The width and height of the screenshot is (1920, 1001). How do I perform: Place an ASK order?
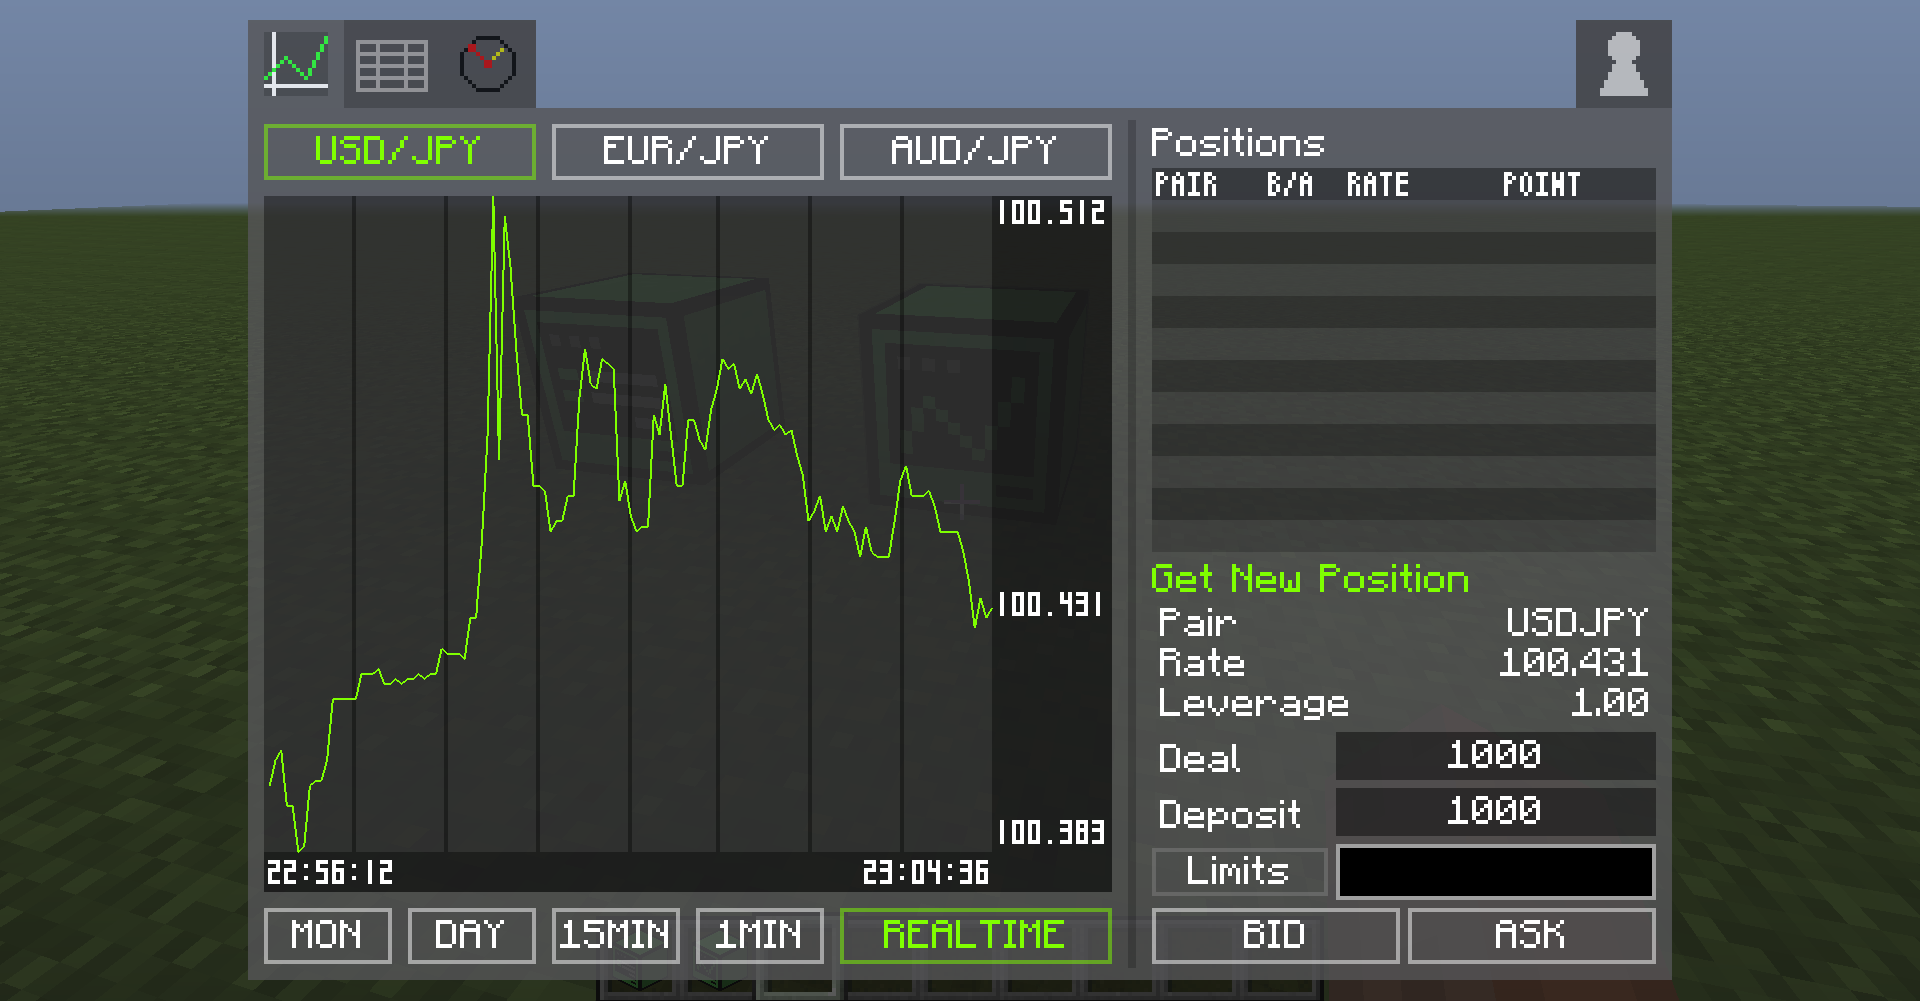1531,936
